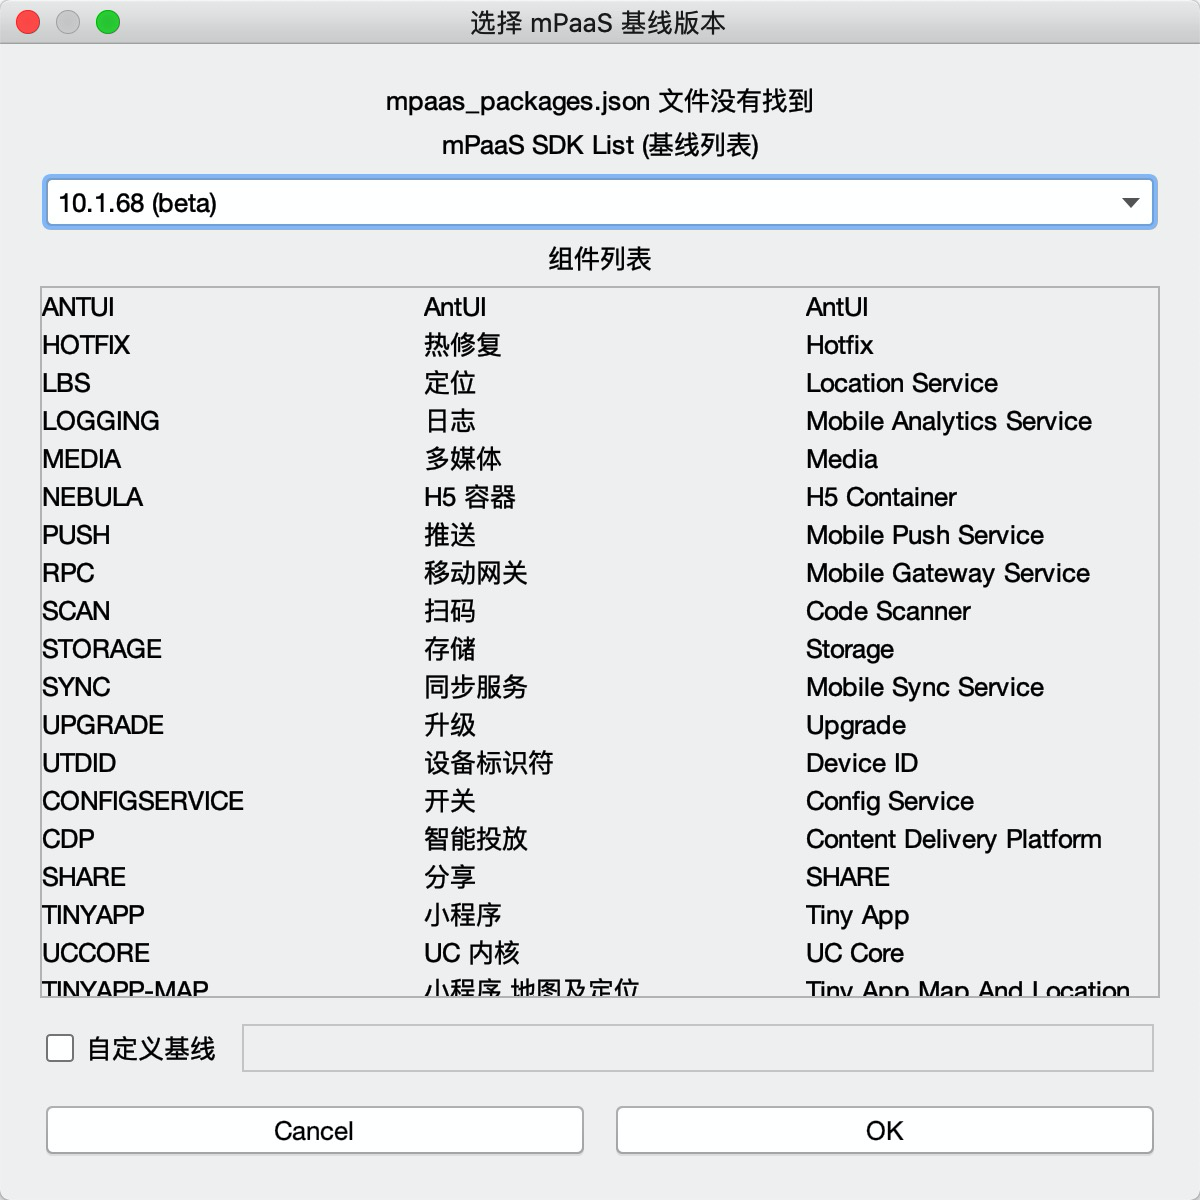1200x1200 pixels.
Task: Click the Hotfix description
Action: pos(840,345)
